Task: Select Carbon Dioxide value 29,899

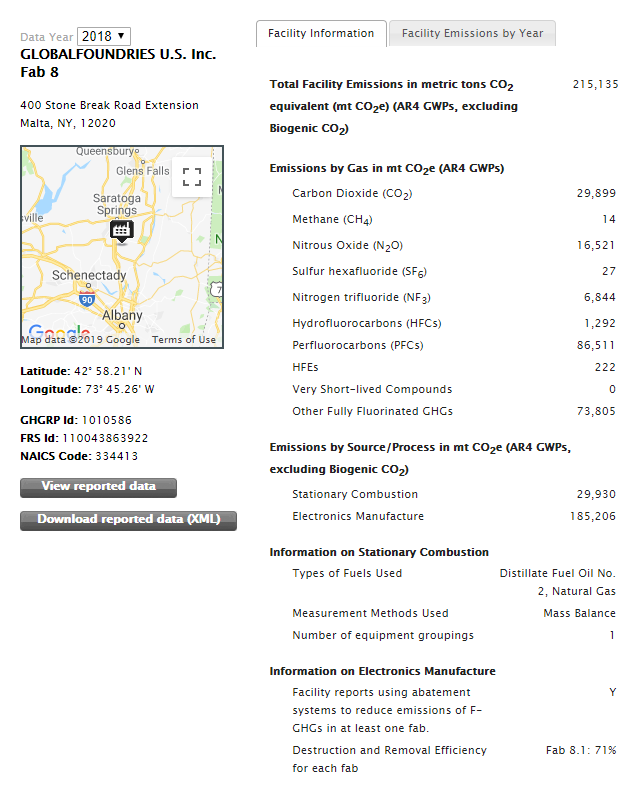Action: (596, 193)
